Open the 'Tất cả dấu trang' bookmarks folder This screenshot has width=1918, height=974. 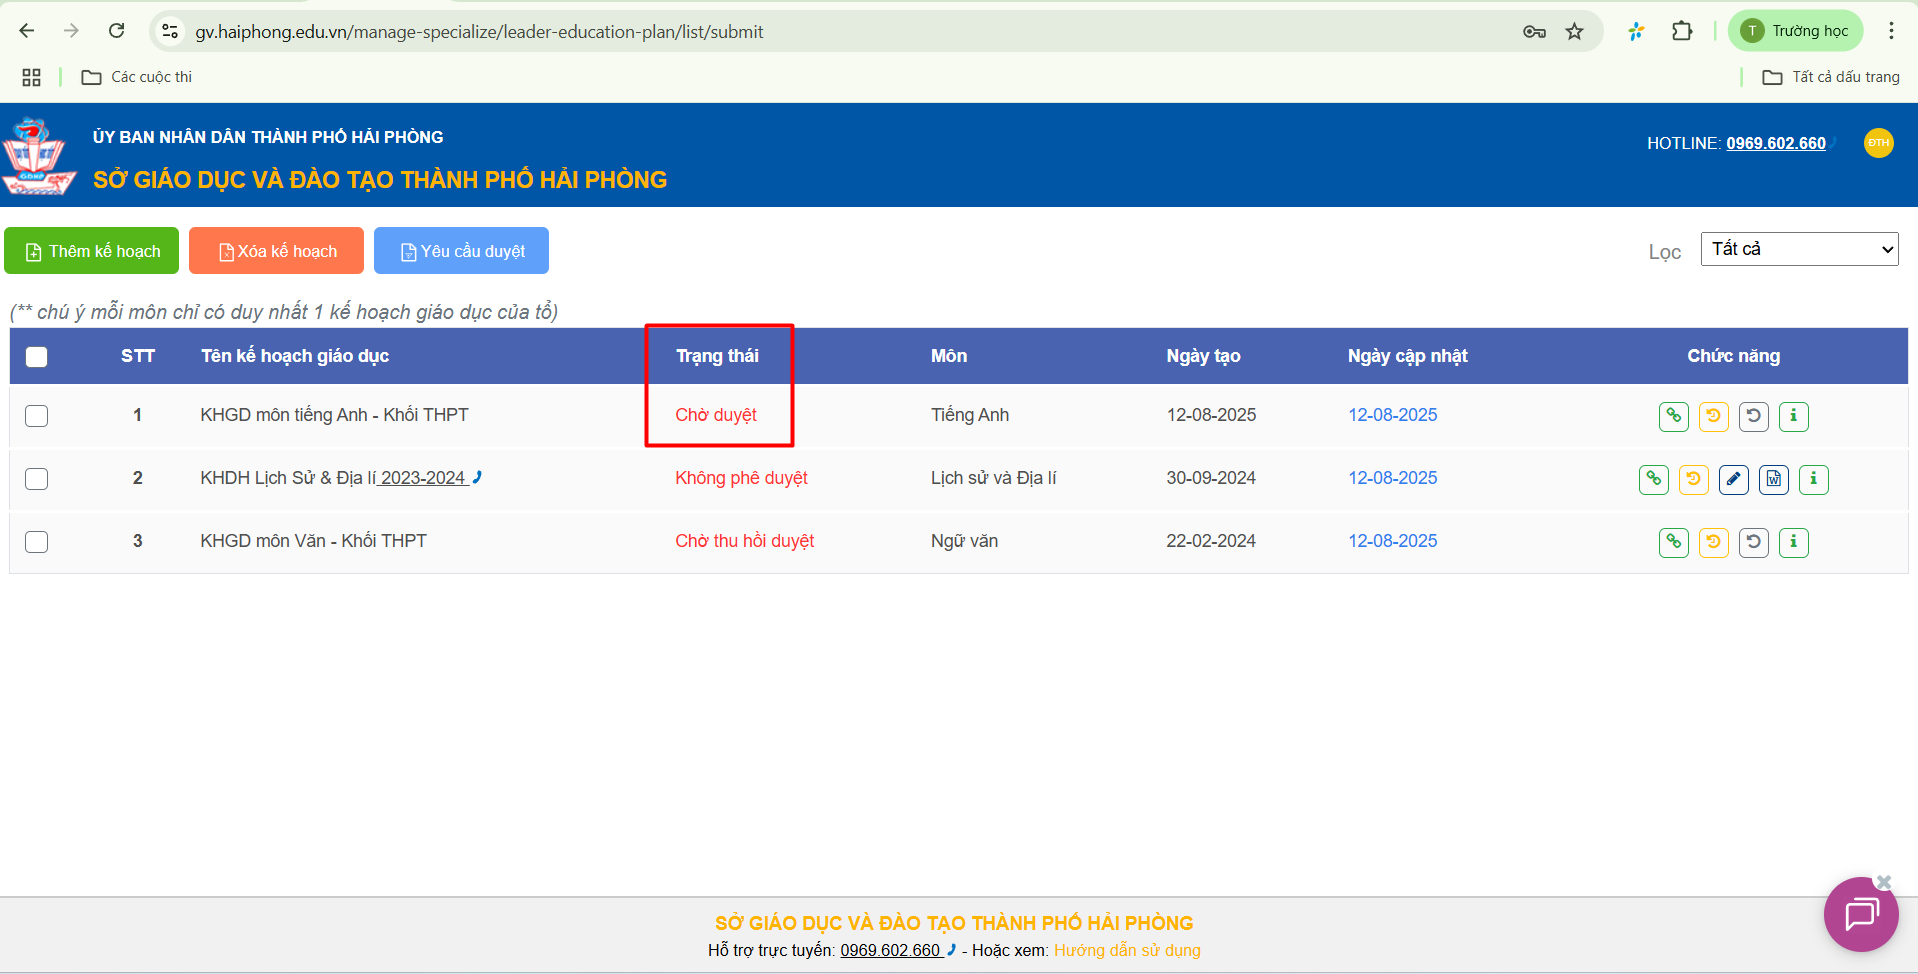(x=1830, y=77)
